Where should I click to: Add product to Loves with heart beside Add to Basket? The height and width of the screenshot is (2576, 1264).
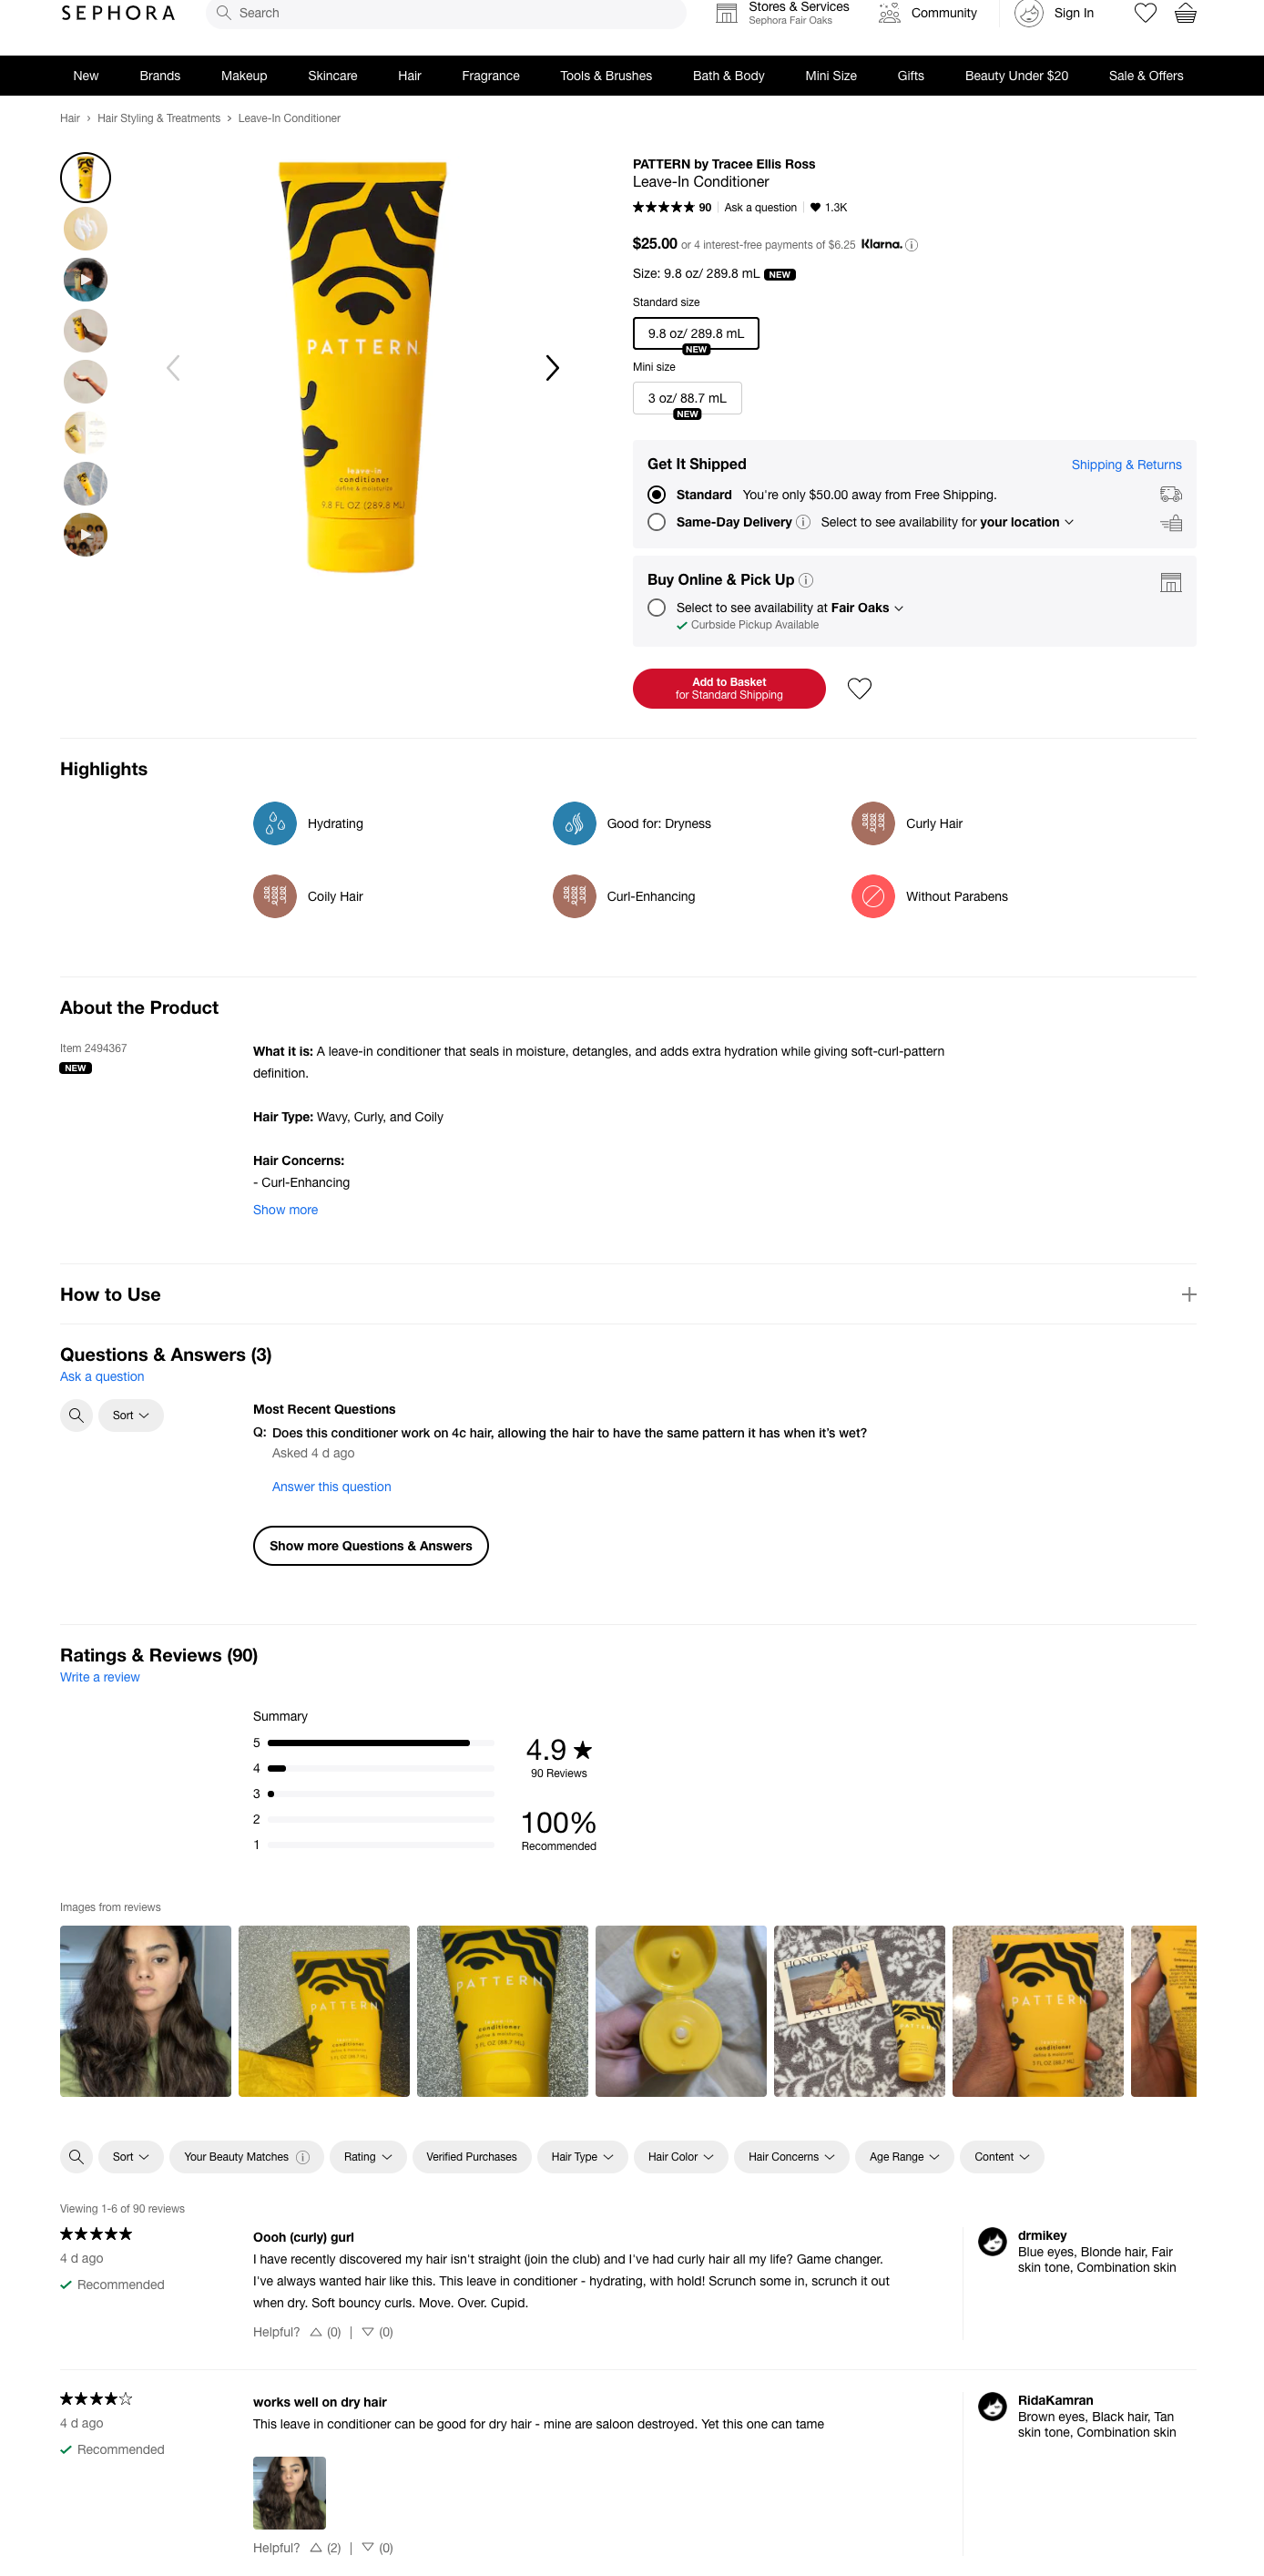point(859,688)
